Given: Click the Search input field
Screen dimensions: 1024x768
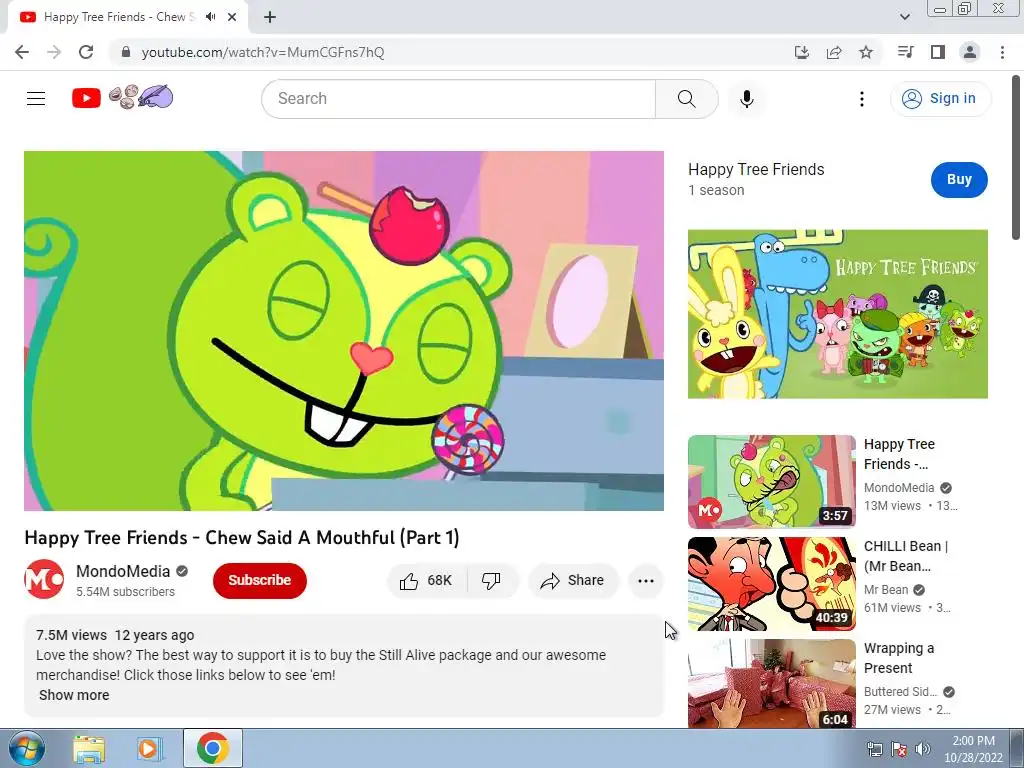Looking at the screenshot, I should [459, 99].
